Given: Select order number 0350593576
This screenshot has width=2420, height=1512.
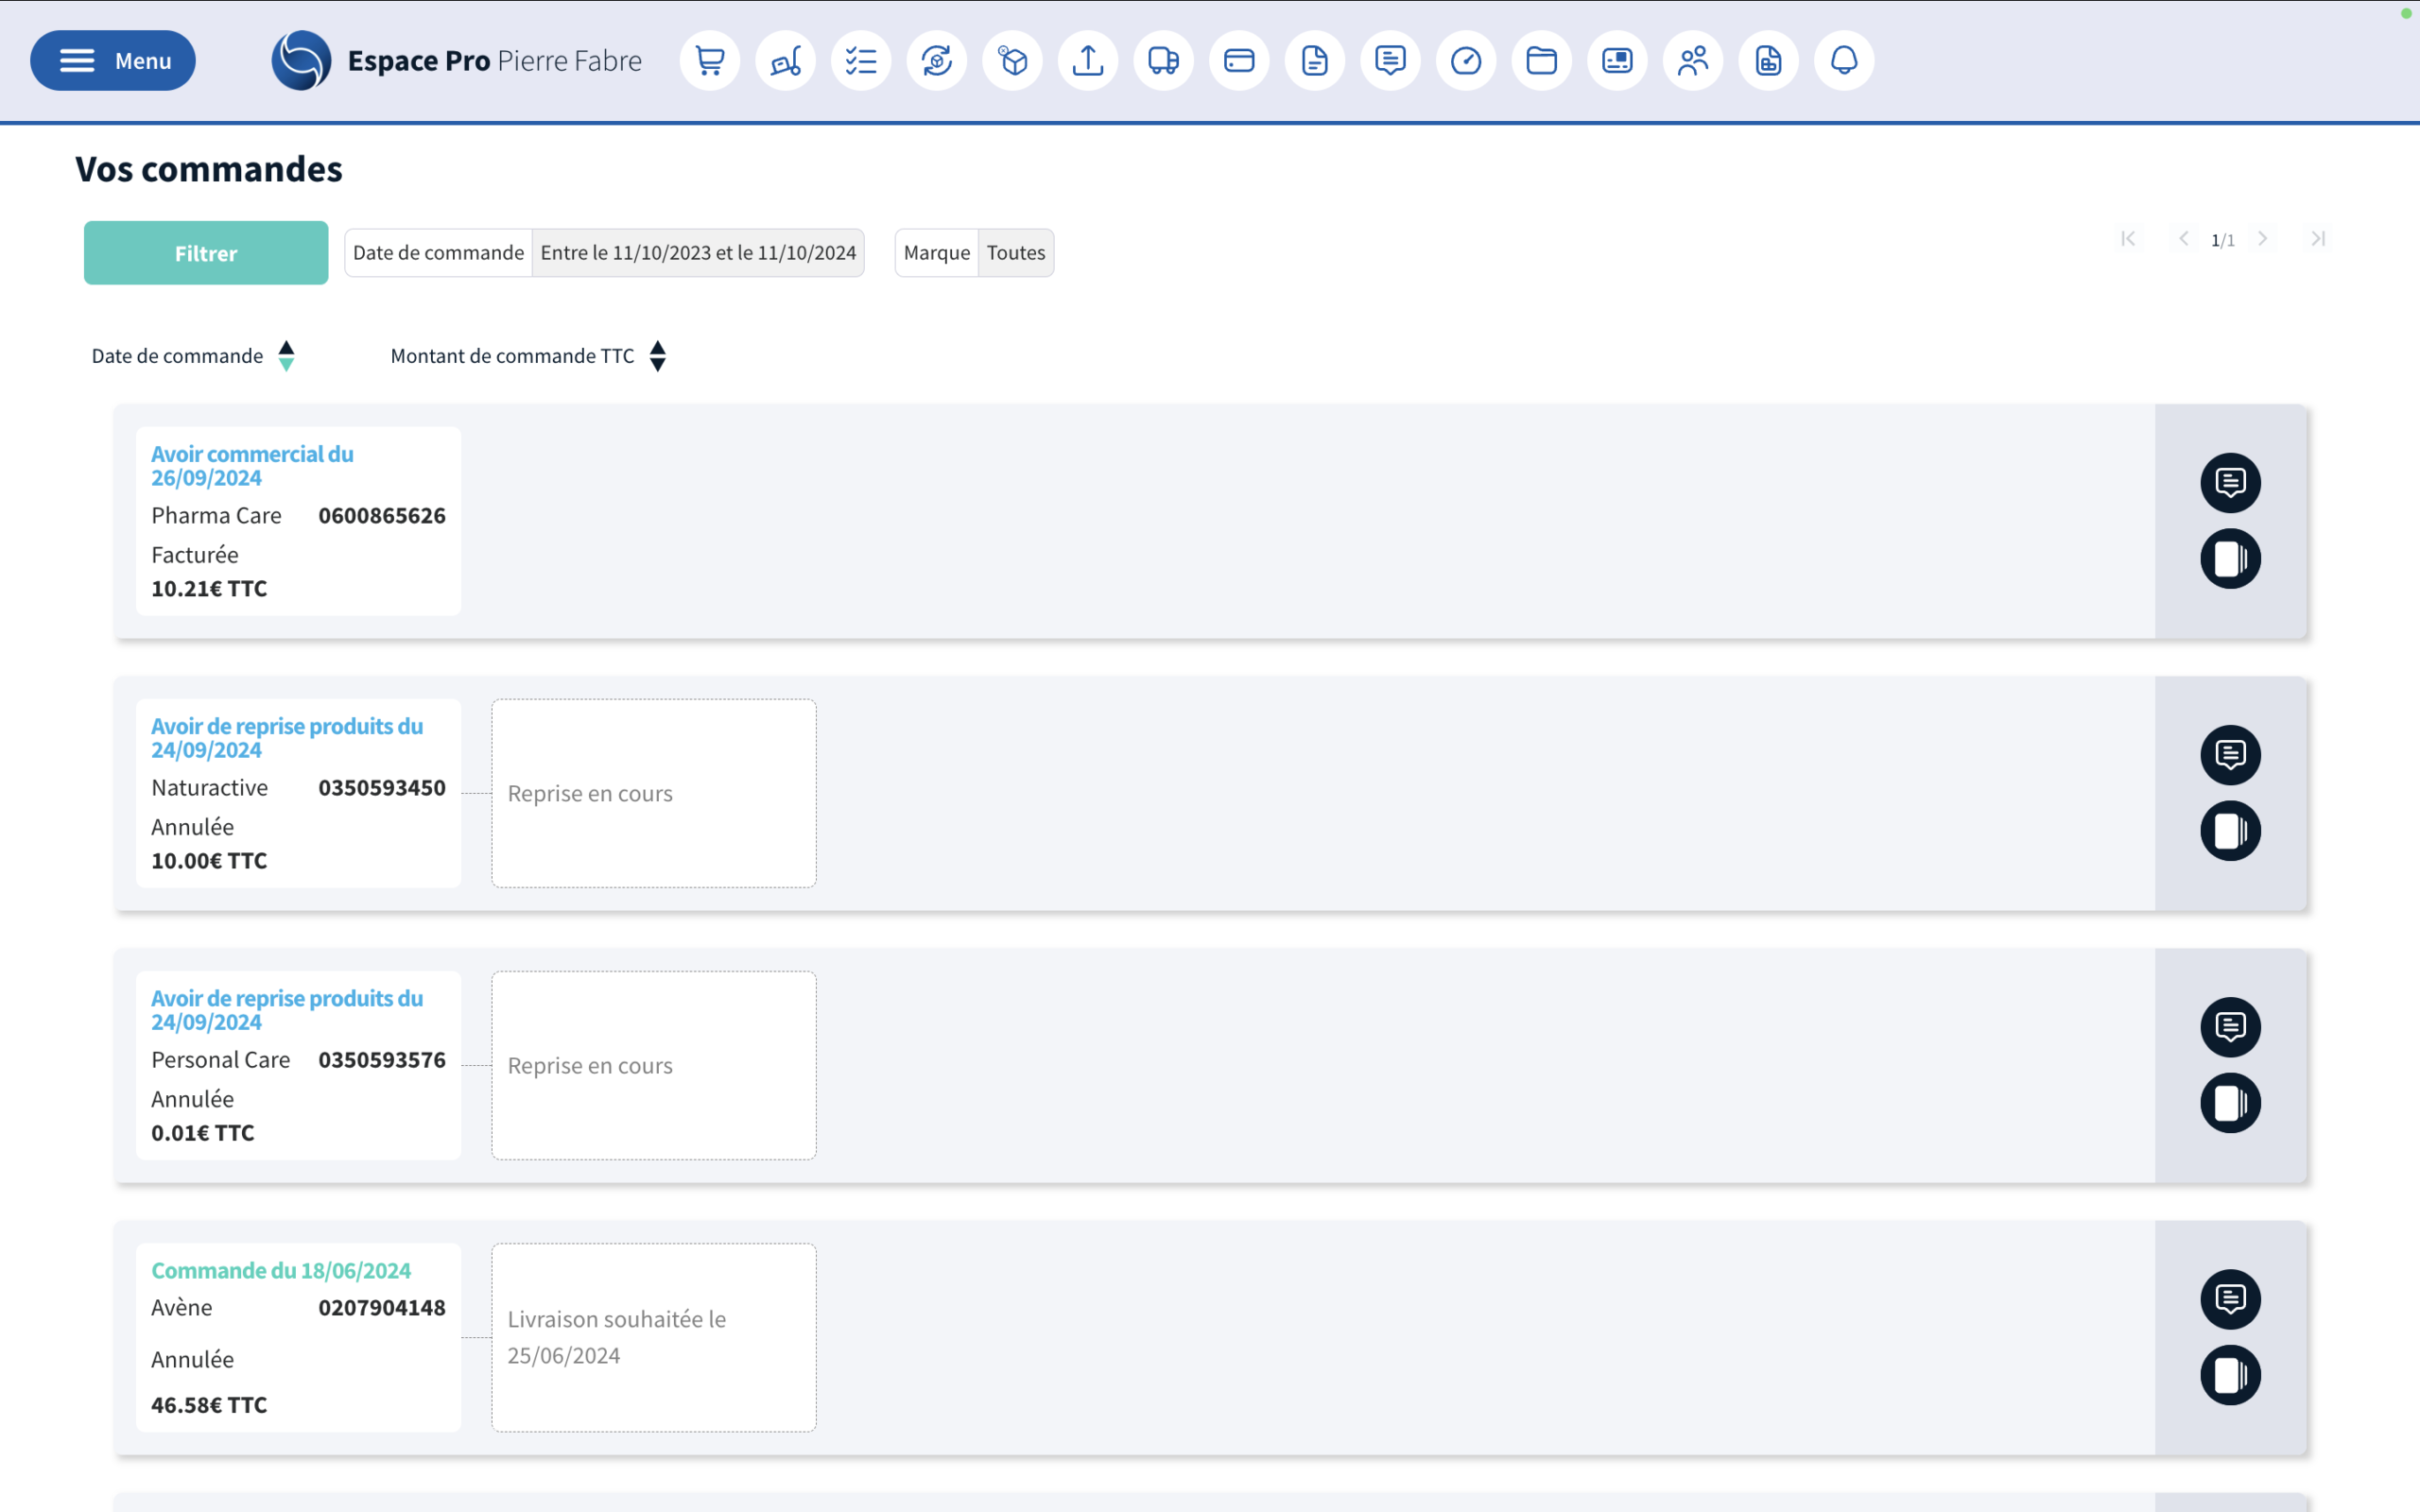Looking at the screenshot, I should (x=382, y=1060).
